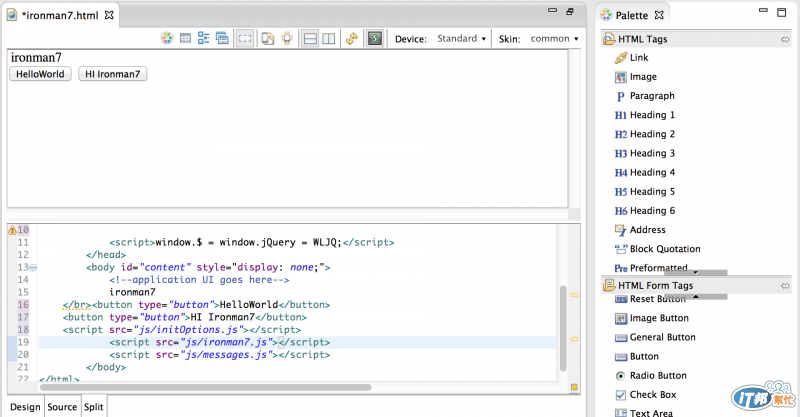Select the Heading 1 palette item
The width and height of the screenshot is (800, 417).
coord(644,115)
